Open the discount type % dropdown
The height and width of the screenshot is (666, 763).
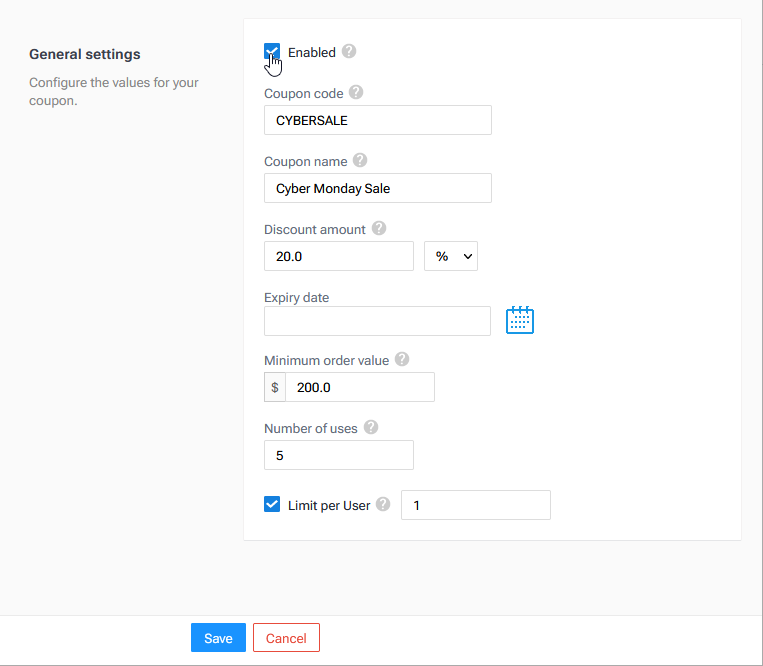click(451, 256)
